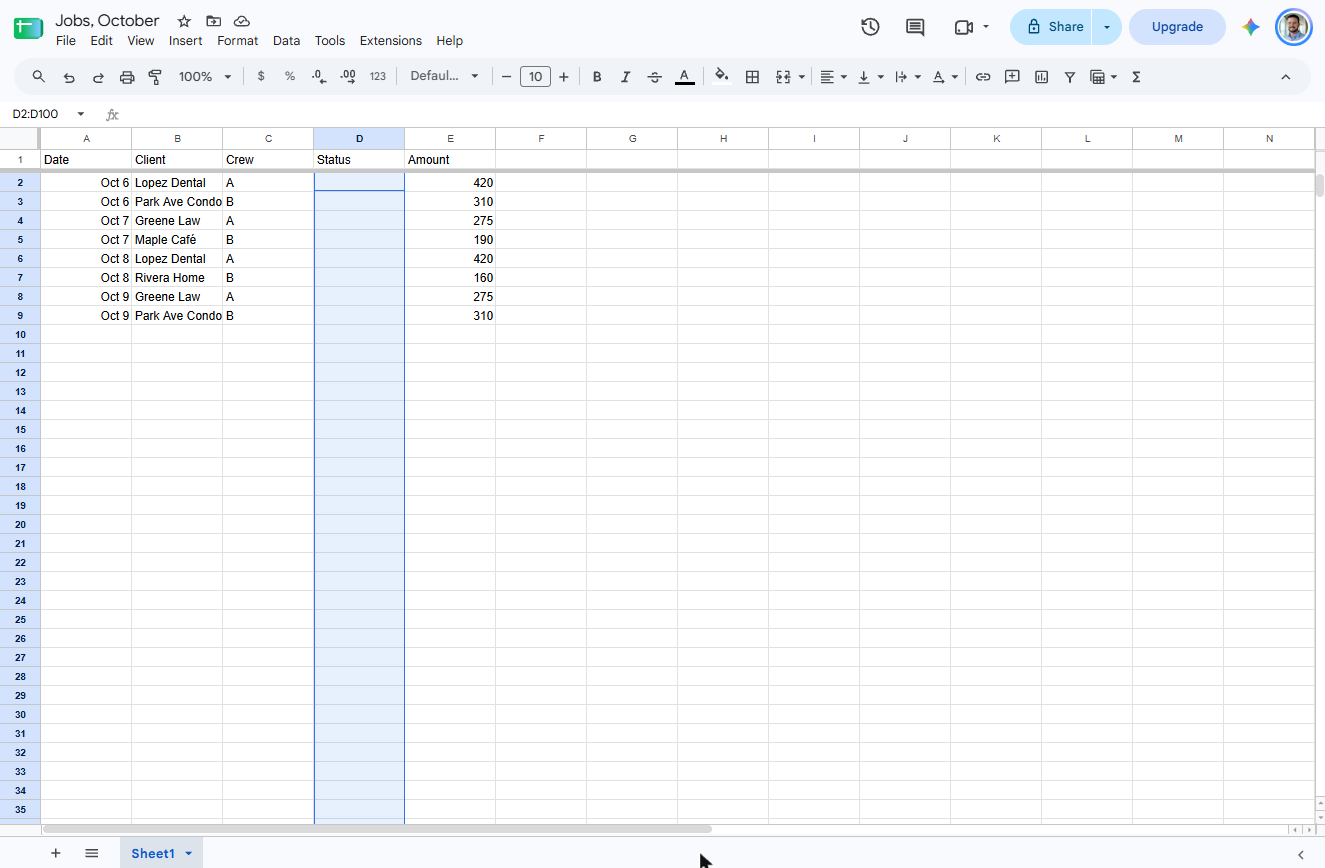Create a filter
The image size is (1325, 868).
coord(1070,77)
